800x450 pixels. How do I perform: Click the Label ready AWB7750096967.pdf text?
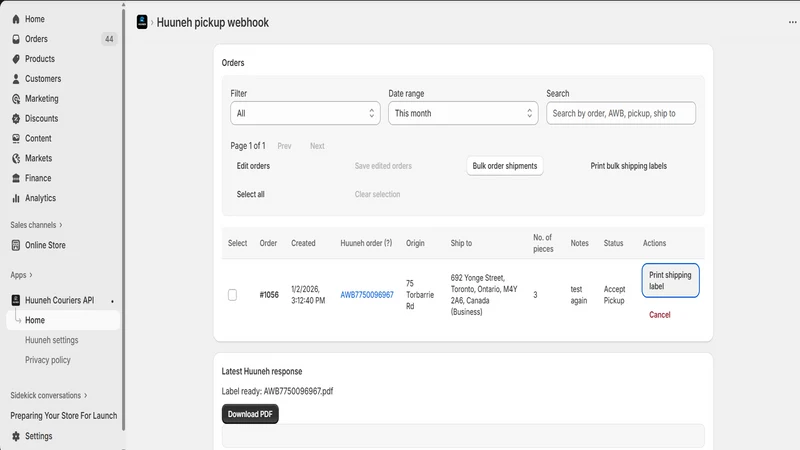point(277,391)
